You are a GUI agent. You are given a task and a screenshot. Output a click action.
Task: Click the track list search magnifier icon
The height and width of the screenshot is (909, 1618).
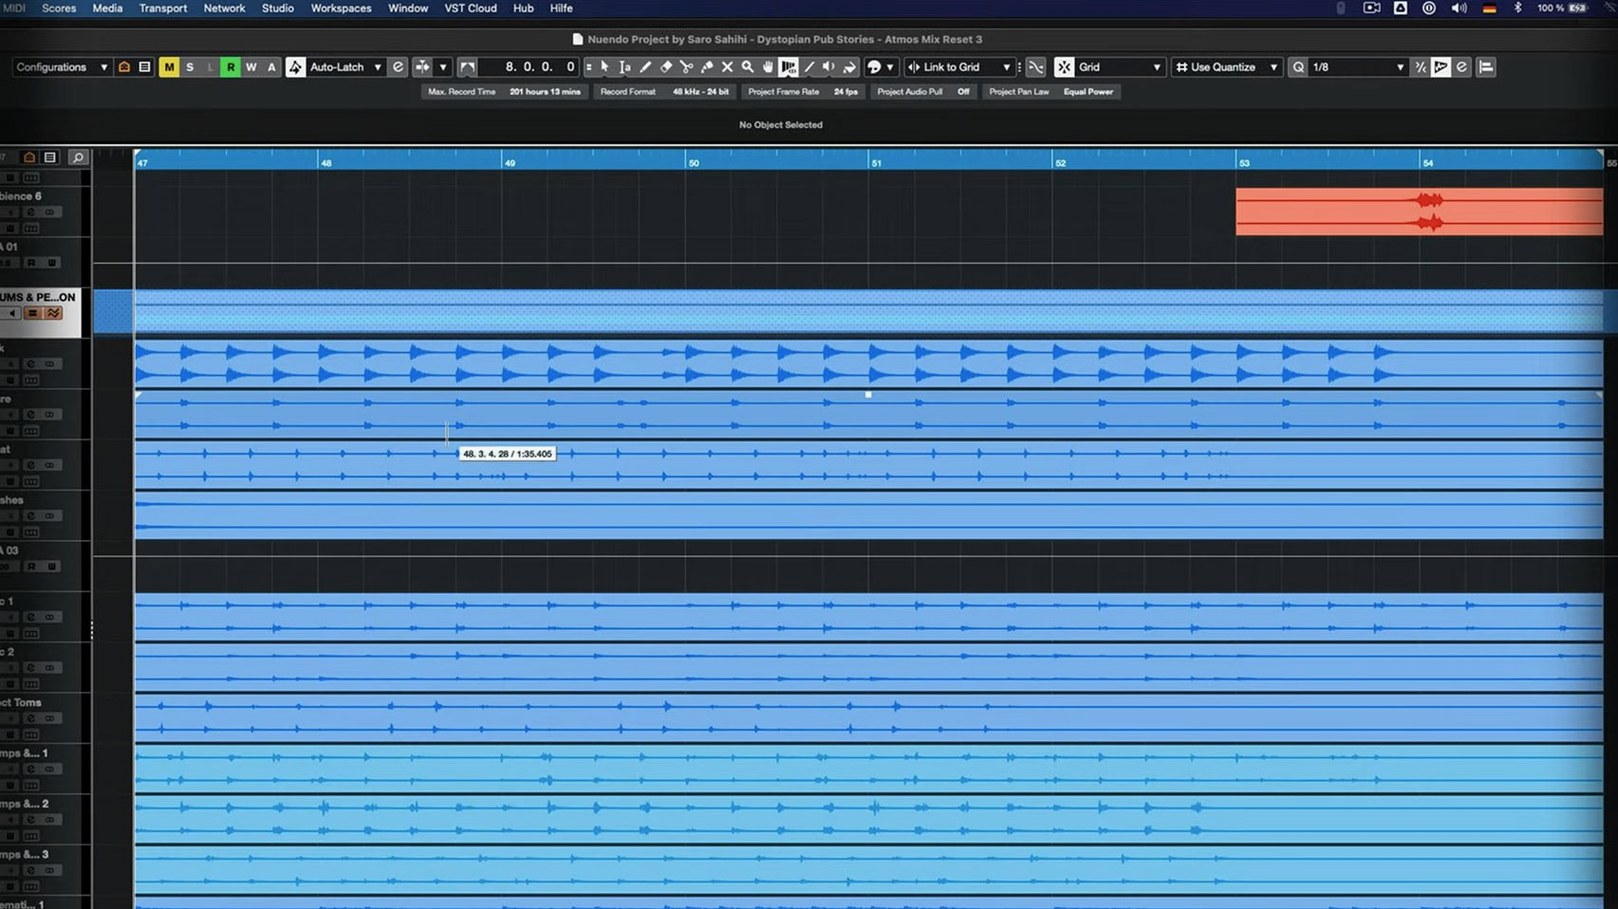[78, 158]
